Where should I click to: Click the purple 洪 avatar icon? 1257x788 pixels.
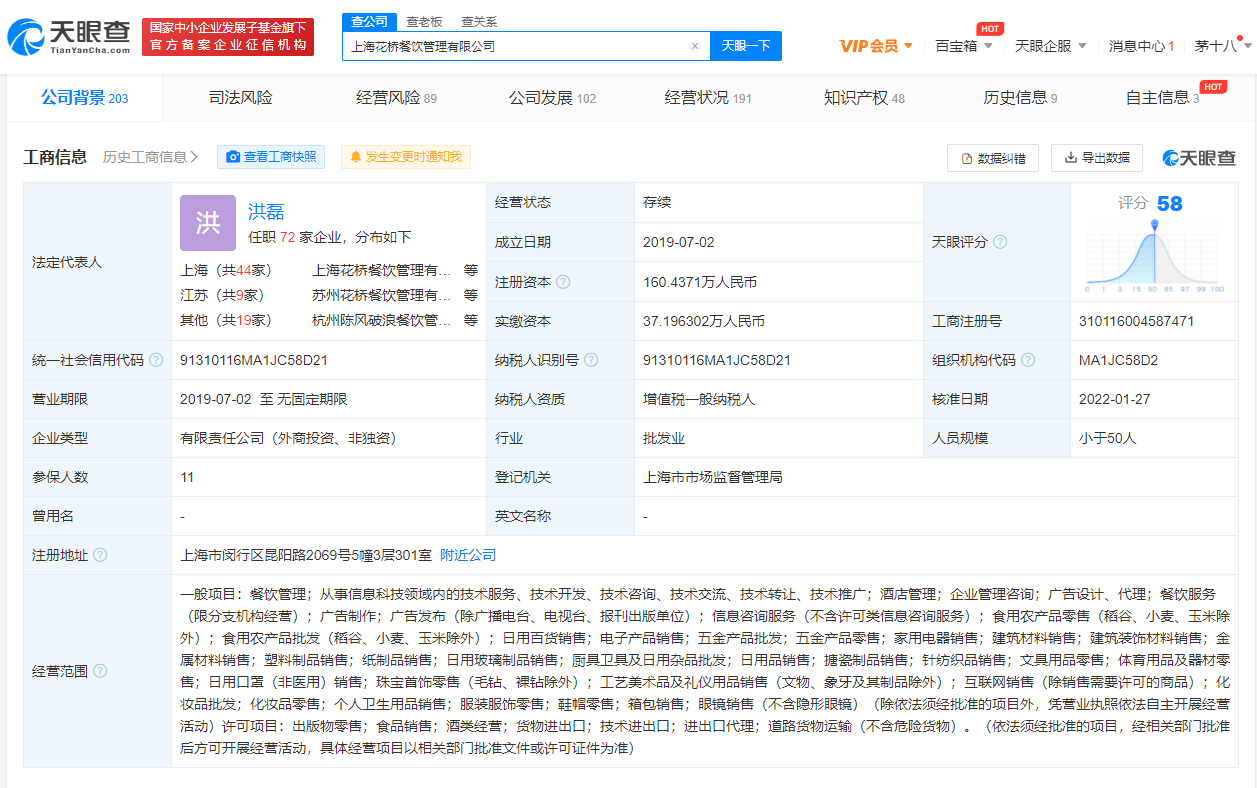pos(208,223)
